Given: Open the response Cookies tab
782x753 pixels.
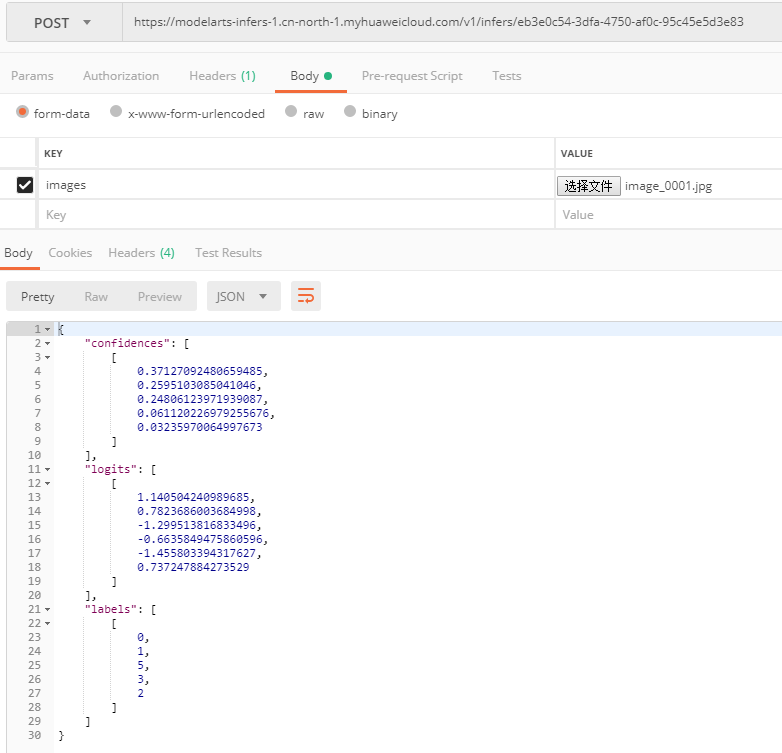Looking at the screenshot, I should tap(70, 253).
